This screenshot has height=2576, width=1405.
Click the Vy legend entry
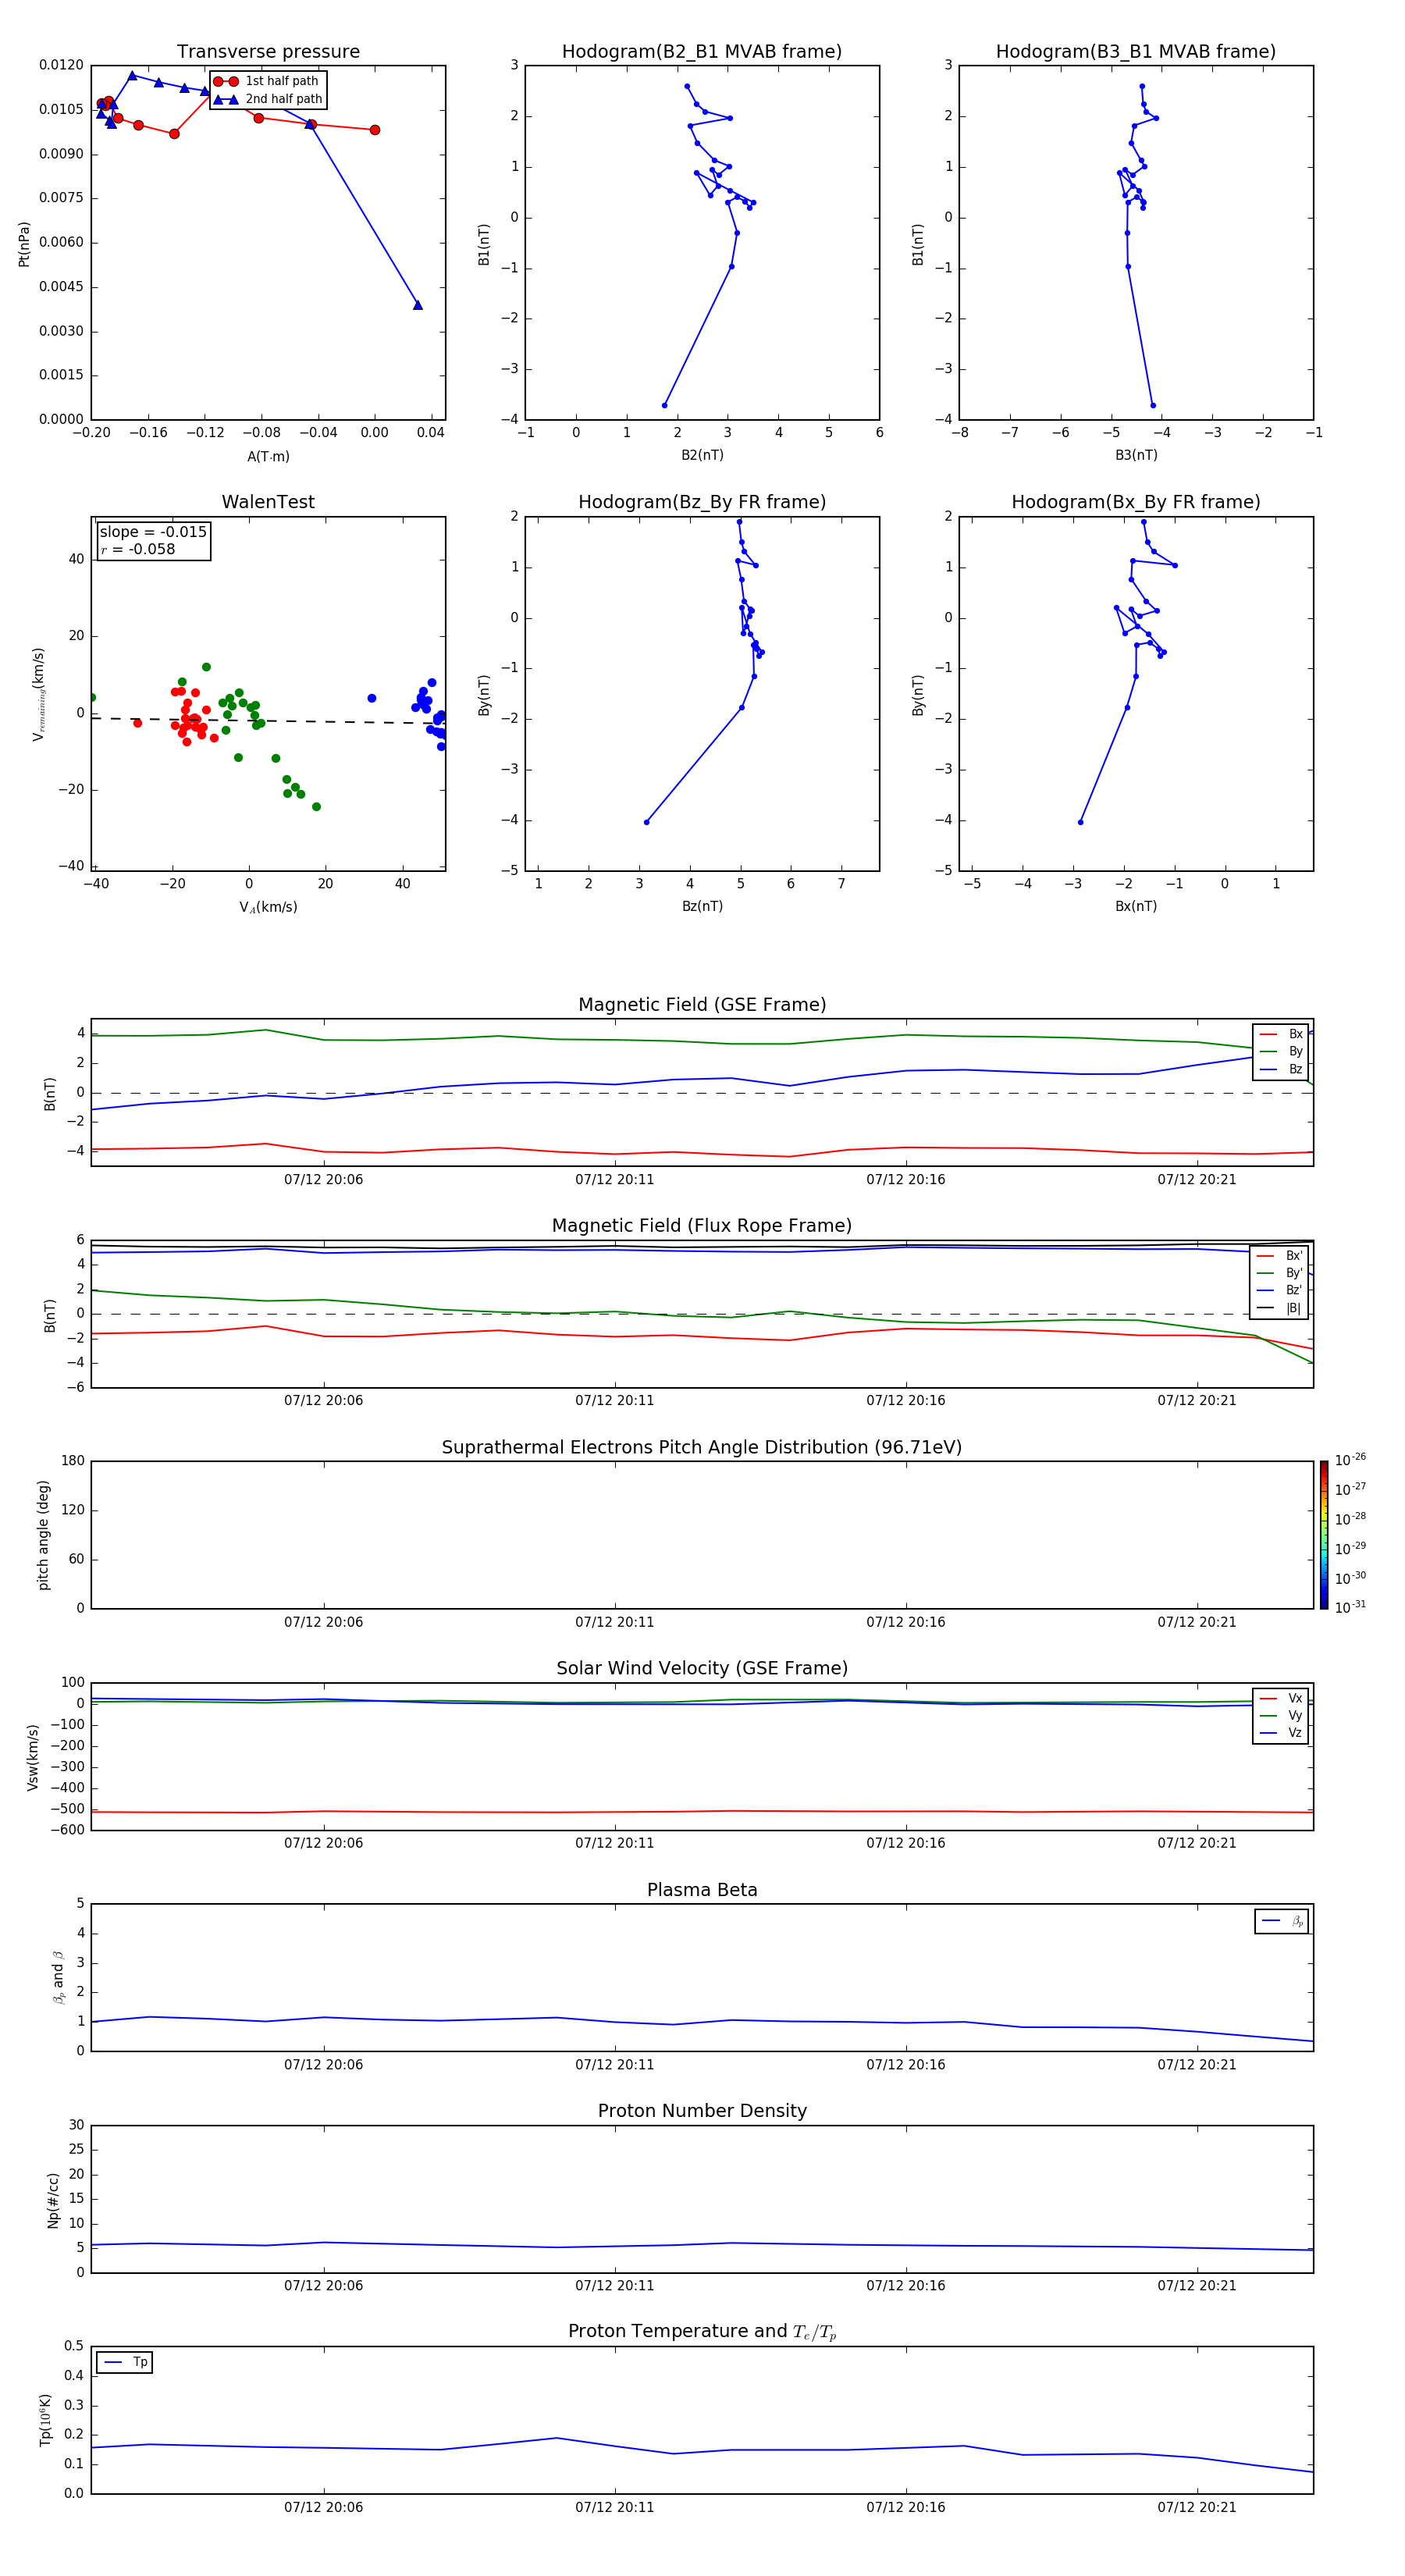tap(1281, 1715)
